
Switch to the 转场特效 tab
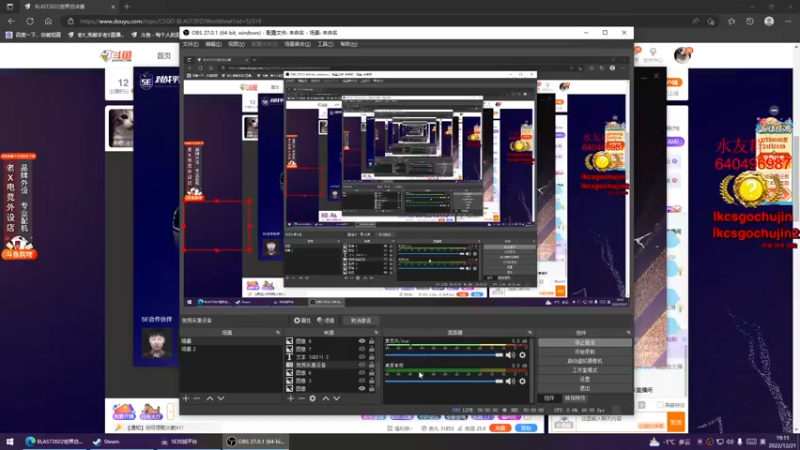tap(575, 398)
